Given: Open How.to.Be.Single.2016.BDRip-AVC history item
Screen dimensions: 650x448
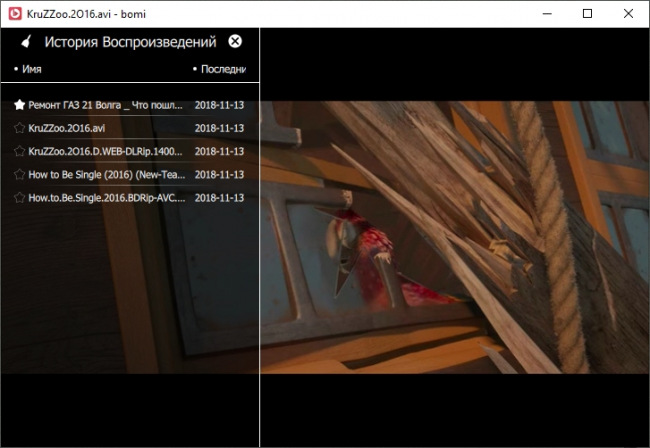Looking at the screenshot, I should pos(107,198).
